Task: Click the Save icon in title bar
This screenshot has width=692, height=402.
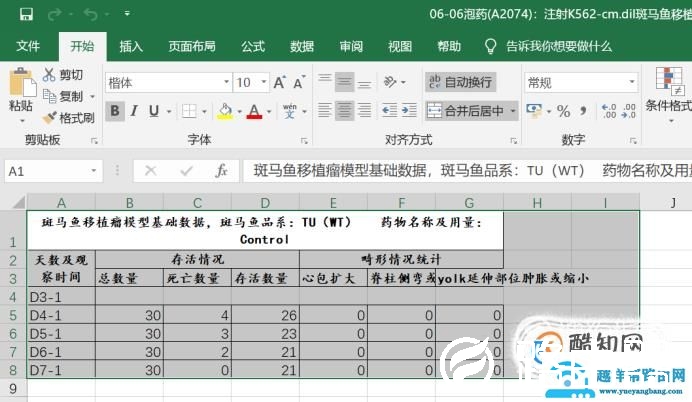Action: 26,14
